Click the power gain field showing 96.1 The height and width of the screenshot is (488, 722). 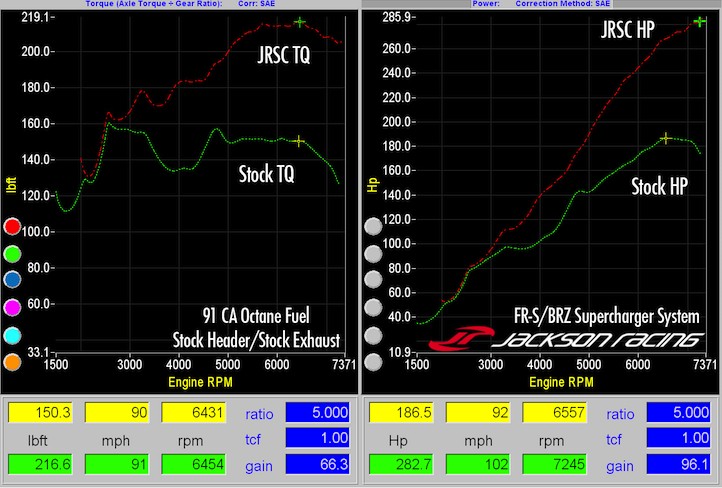[679, 464]
